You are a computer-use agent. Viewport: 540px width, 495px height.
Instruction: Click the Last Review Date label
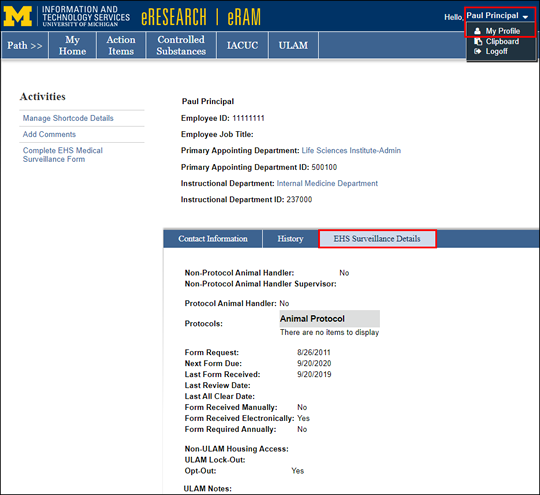[x=217, y=385]
